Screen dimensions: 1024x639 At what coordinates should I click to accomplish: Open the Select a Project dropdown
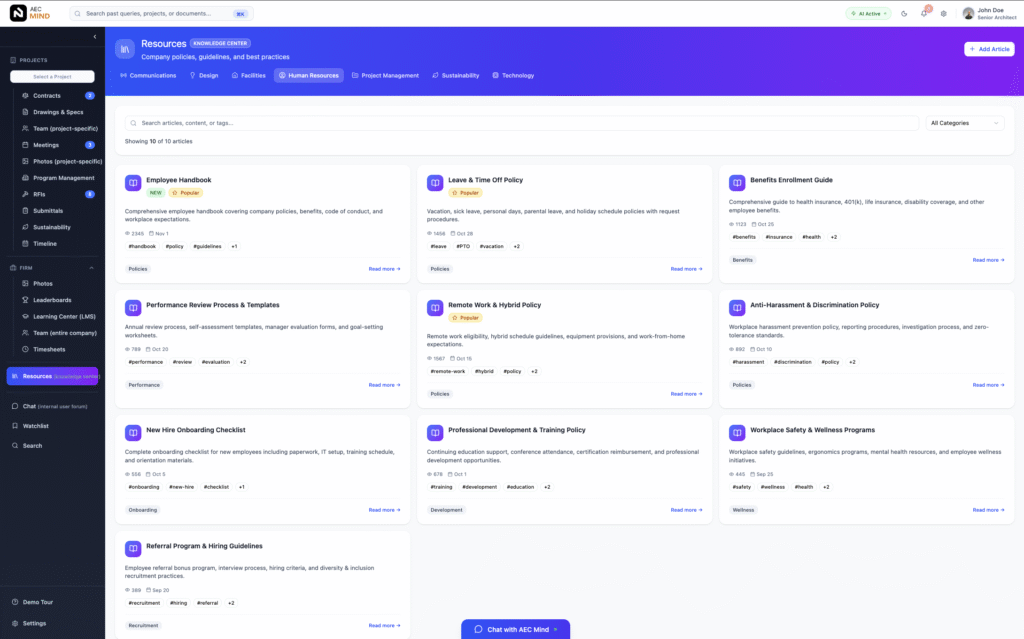click(x=52, y=76)
